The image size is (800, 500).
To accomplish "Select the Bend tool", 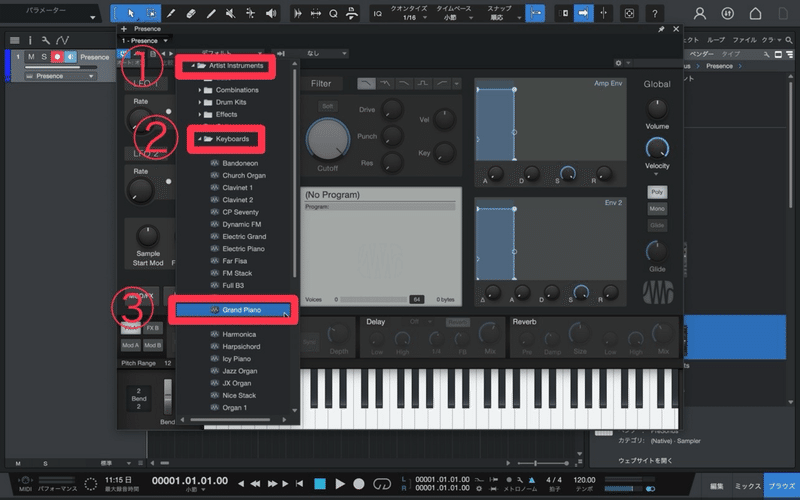I will [251, 14].
